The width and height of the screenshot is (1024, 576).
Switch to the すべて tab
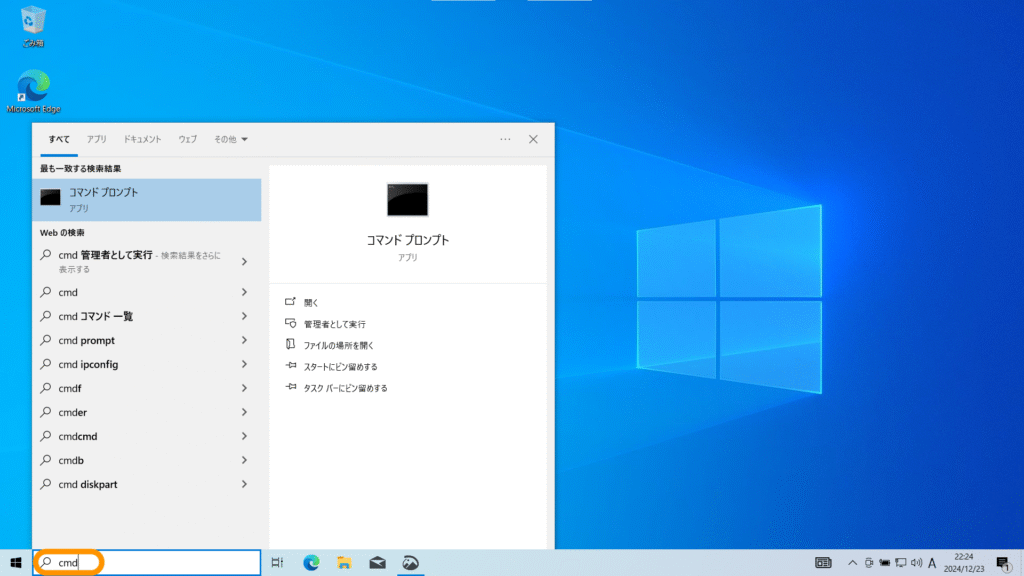coord(59,139)
